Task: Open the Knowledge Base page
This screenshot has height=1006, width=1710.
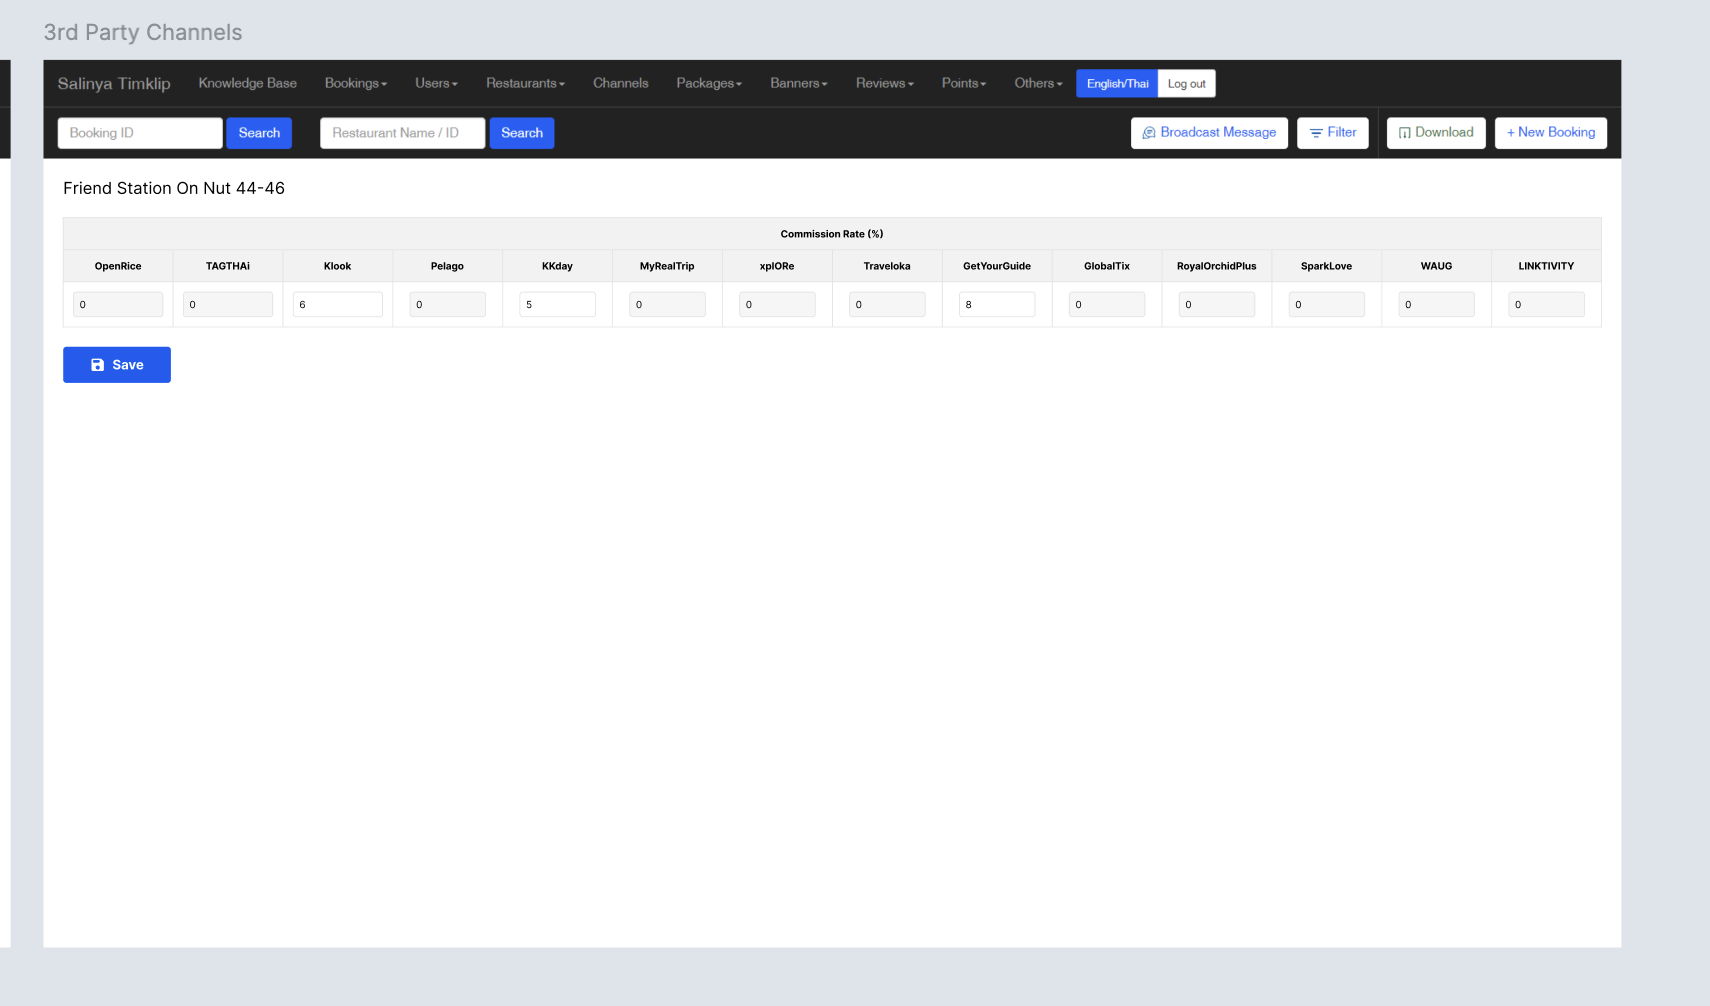Action: coord(247,84)
